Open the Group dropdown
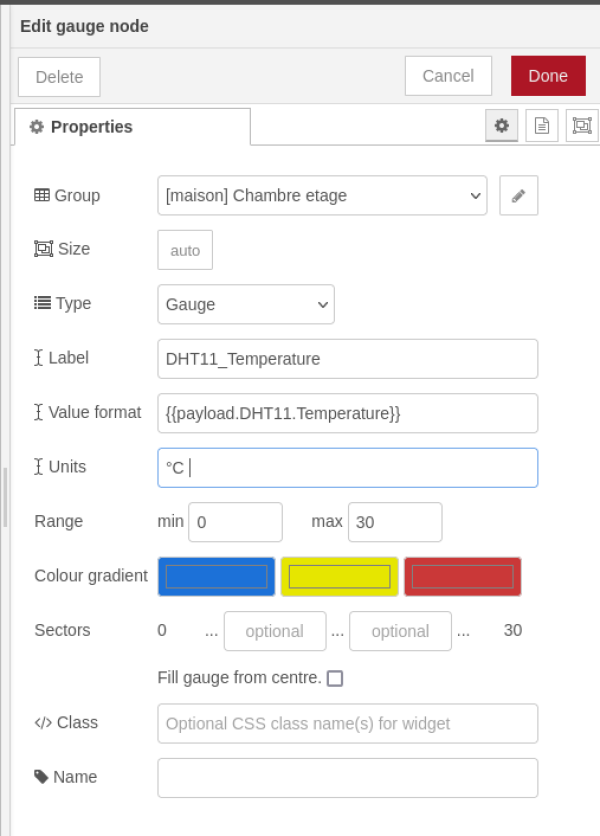Viewport: 600px width, 836px height. coord(322,196)
